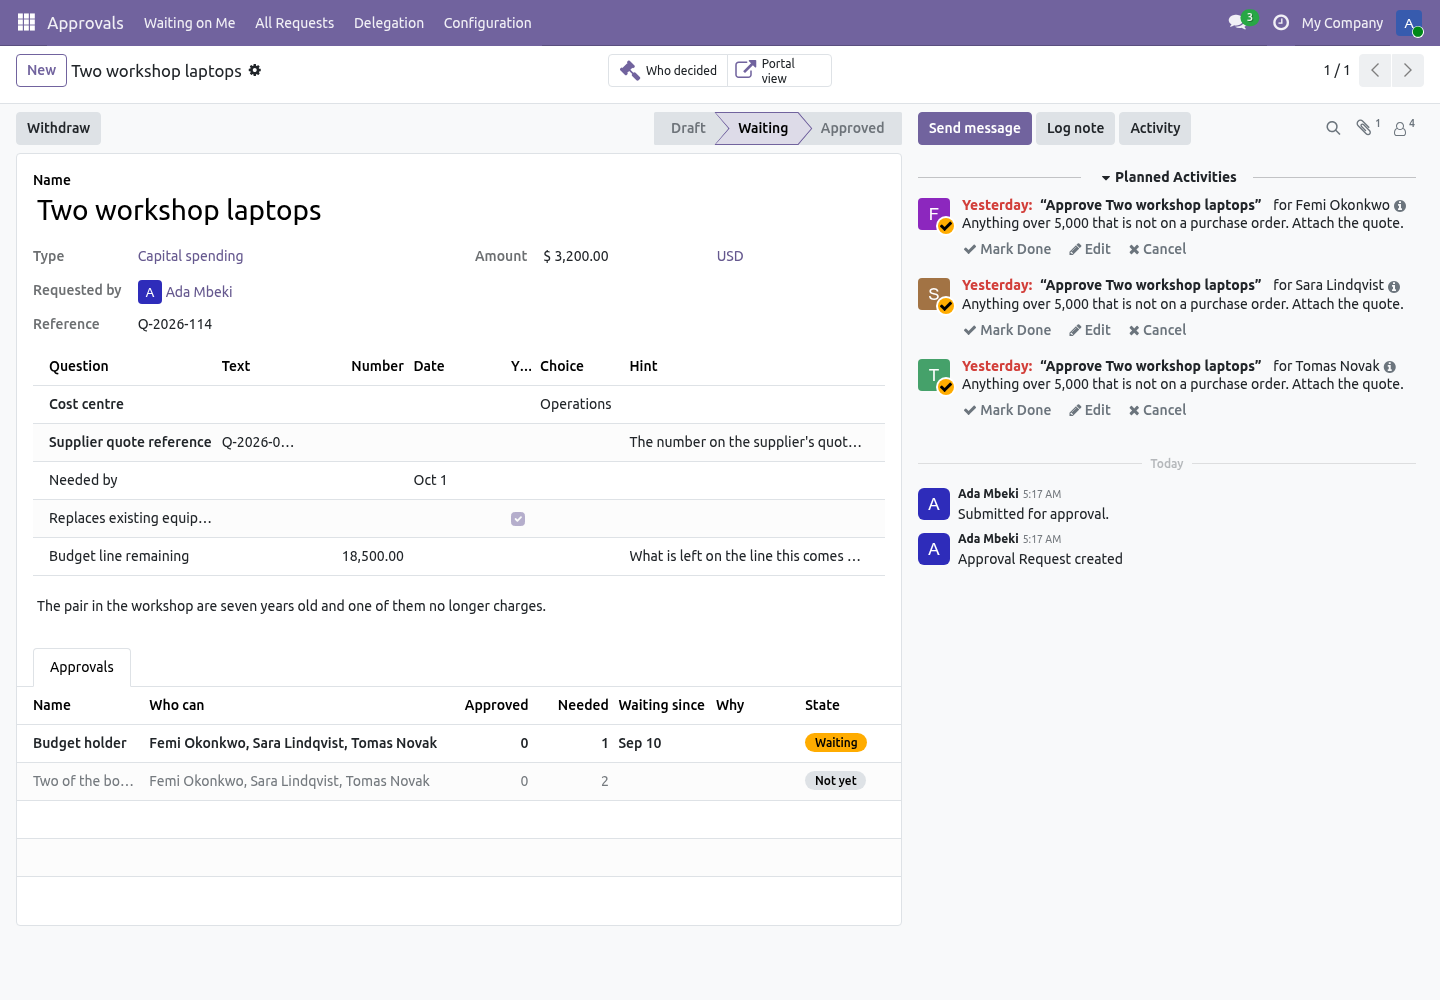Open the gear actions menu beside the title
The width and height of the screenshot is (1440, 1000).
click(x=255, y=70)
